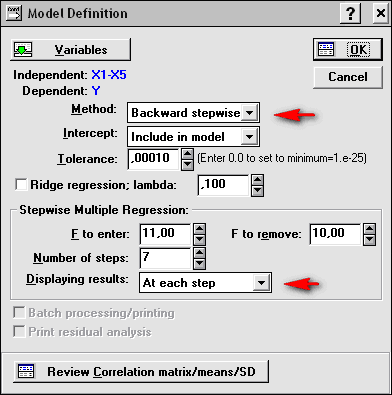
Task: Increase lambda value with up arrow
Action: [x=258, y=180]
